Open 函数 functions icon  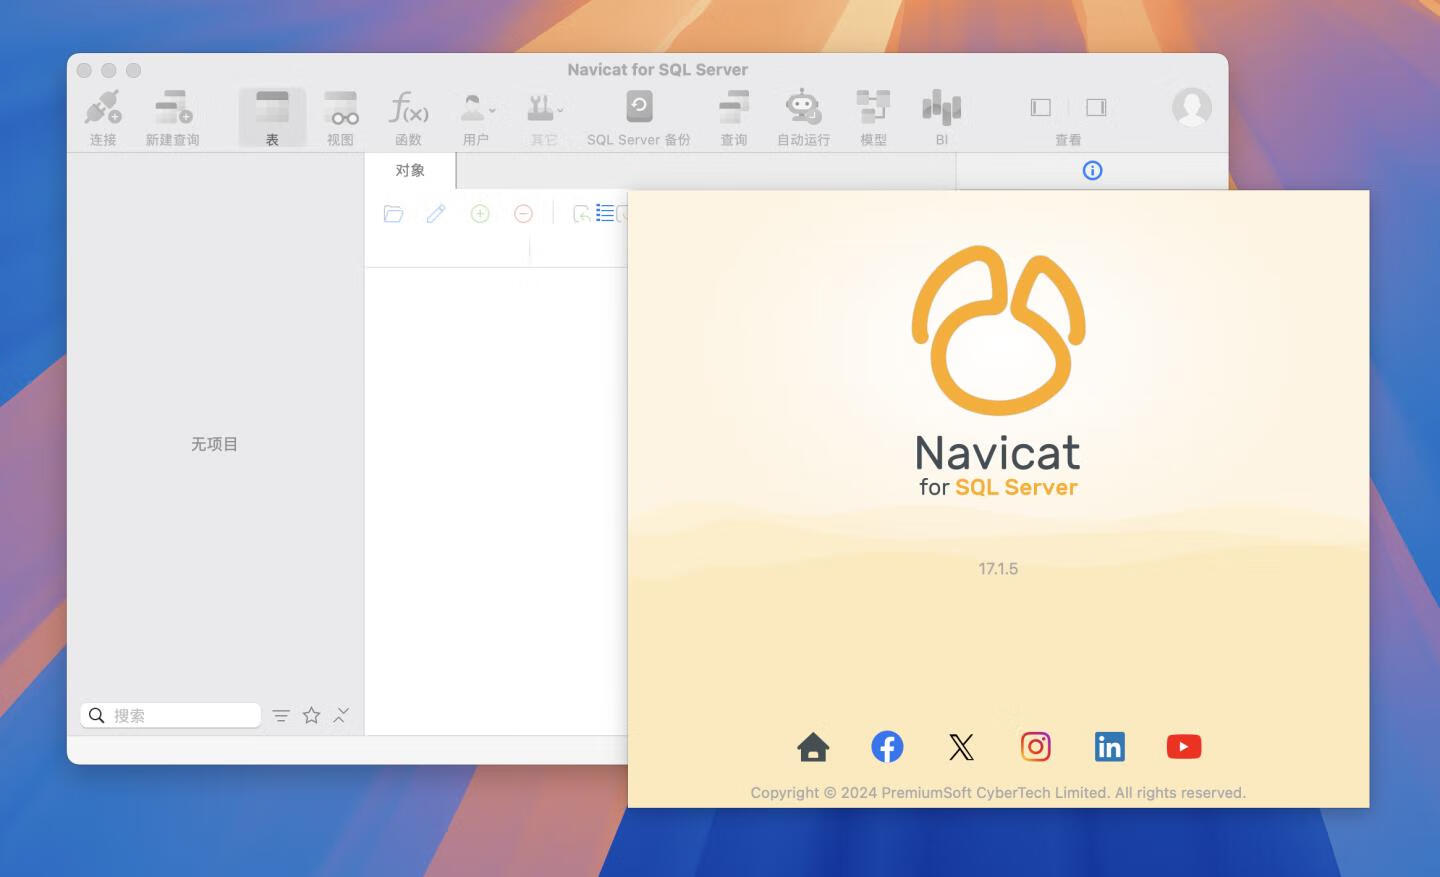(x=408, y=107)
